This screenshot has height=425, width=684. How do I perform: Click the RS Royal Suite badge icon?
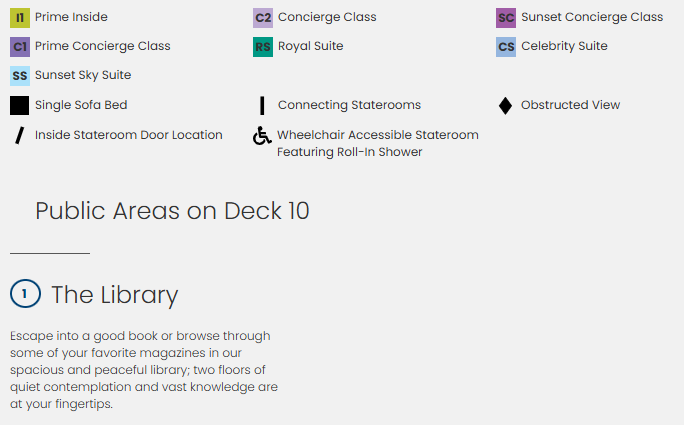[263, 46]
